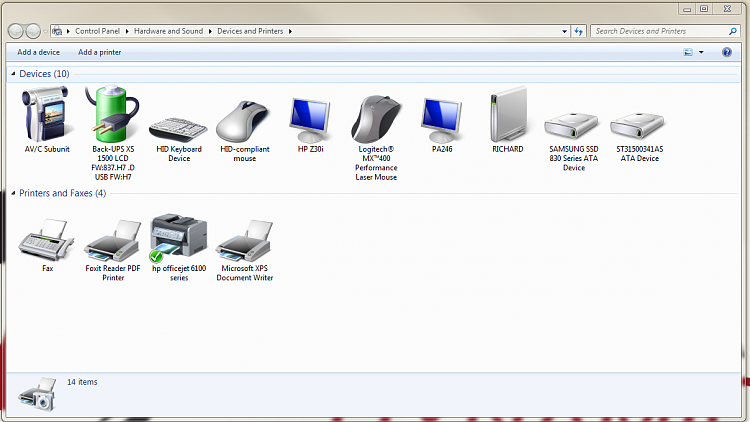Select the PA246 monitor icon

(x=441, y=120)
